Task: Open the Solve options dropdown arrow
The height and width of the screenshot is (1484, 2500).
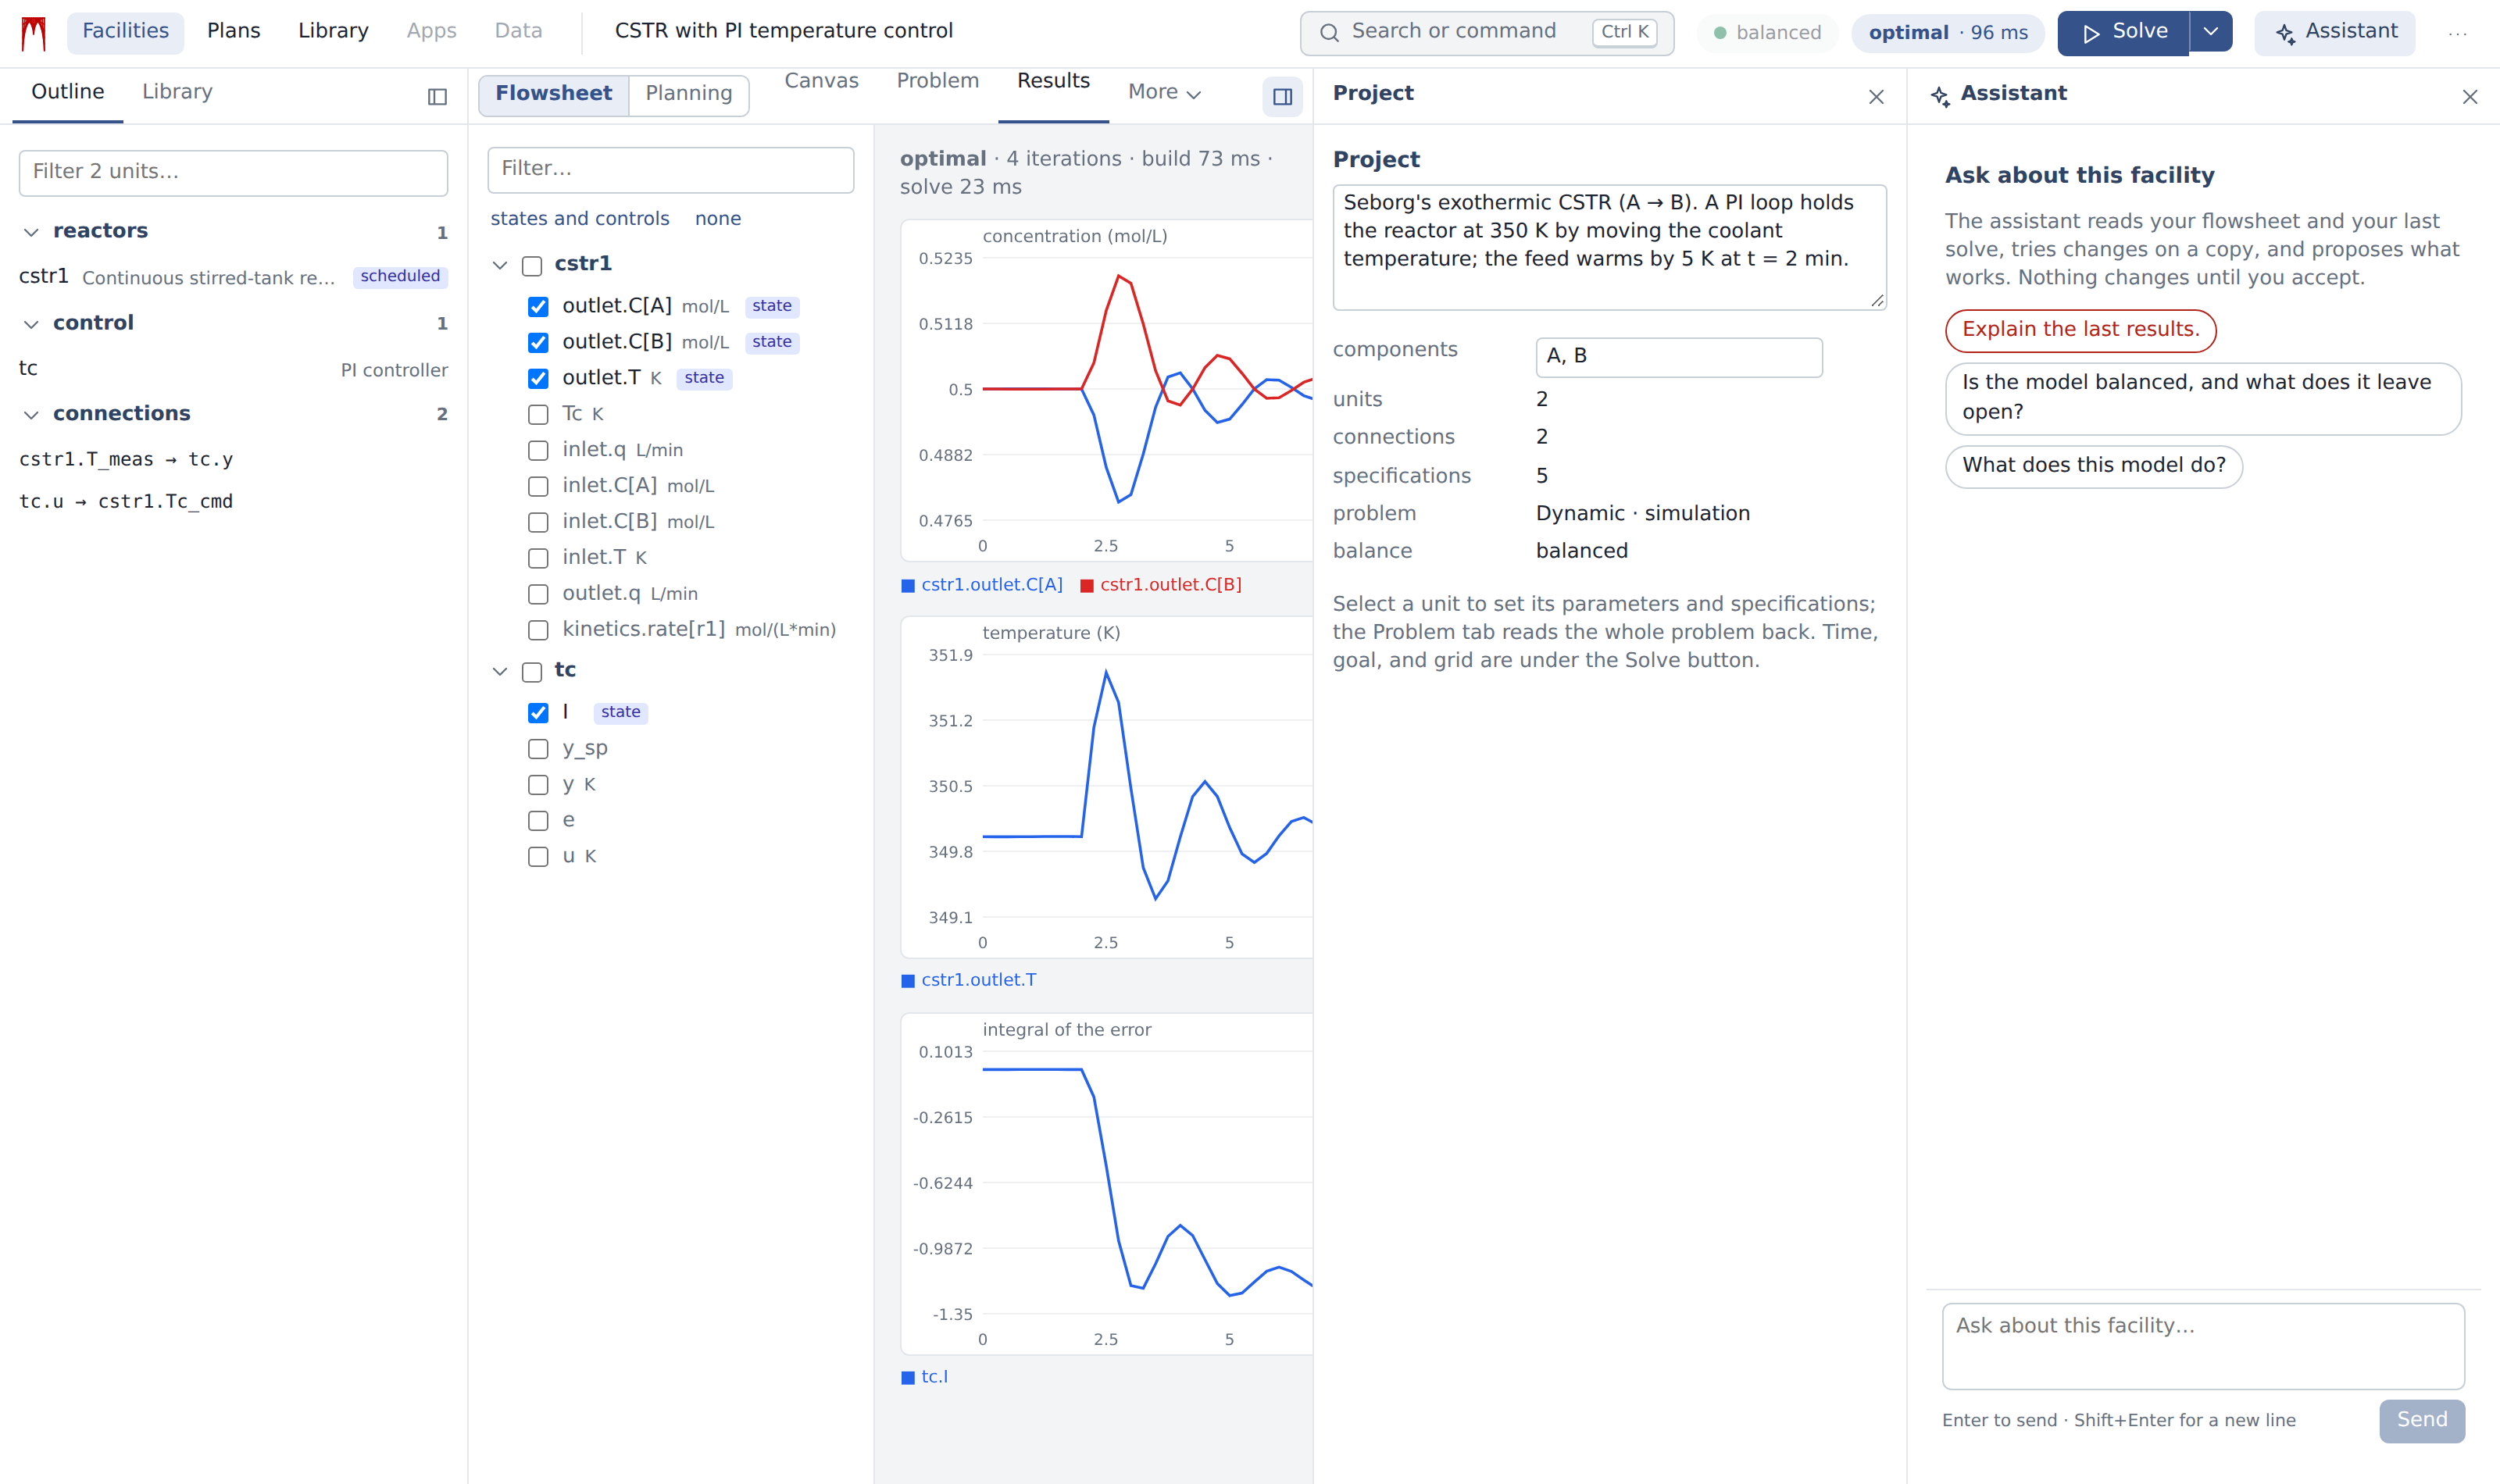Action: click(2211, 33)
